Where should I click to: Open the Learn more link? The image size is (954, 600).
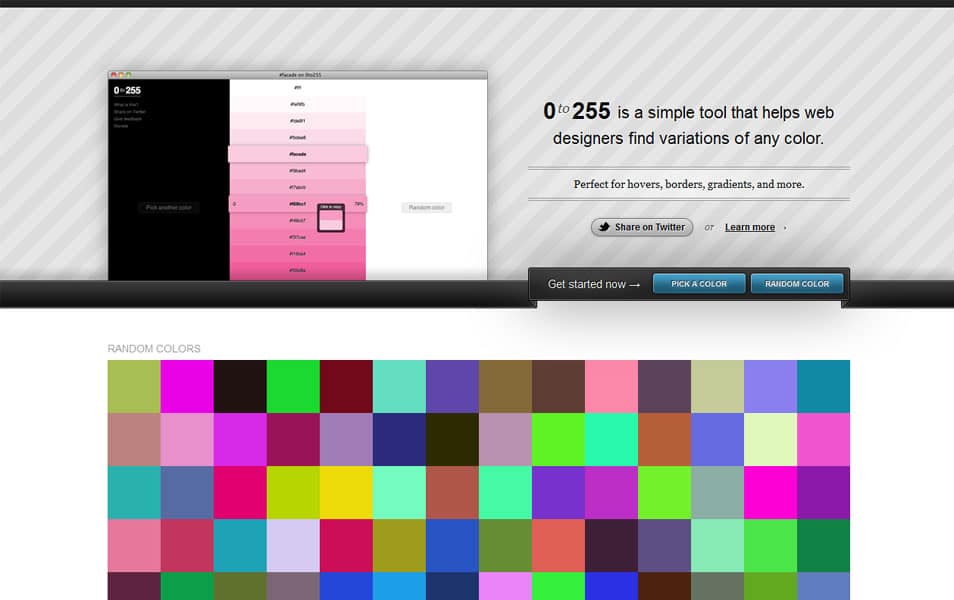point(750,227)
